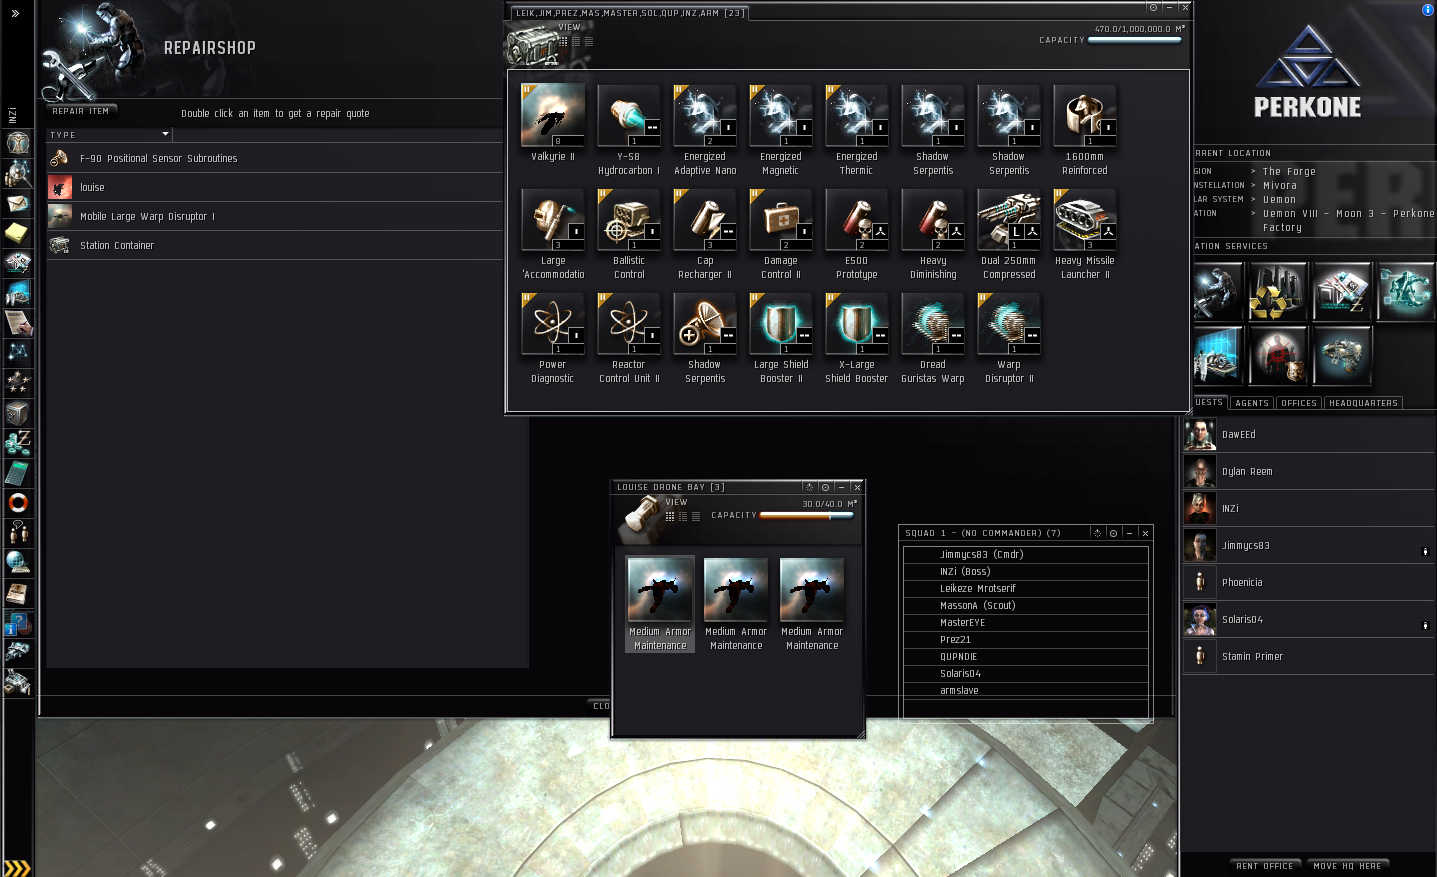
Task: Show info for guest Solaris04
Action: pos(1425,625)
